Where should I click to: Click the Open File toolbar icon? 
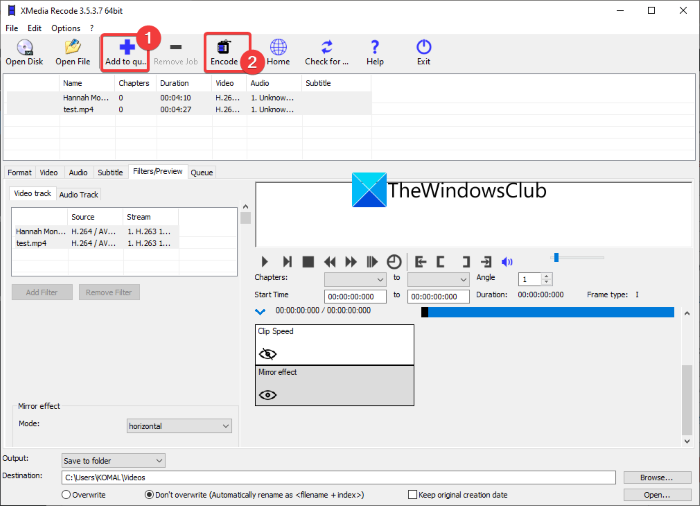pos(73,52)
